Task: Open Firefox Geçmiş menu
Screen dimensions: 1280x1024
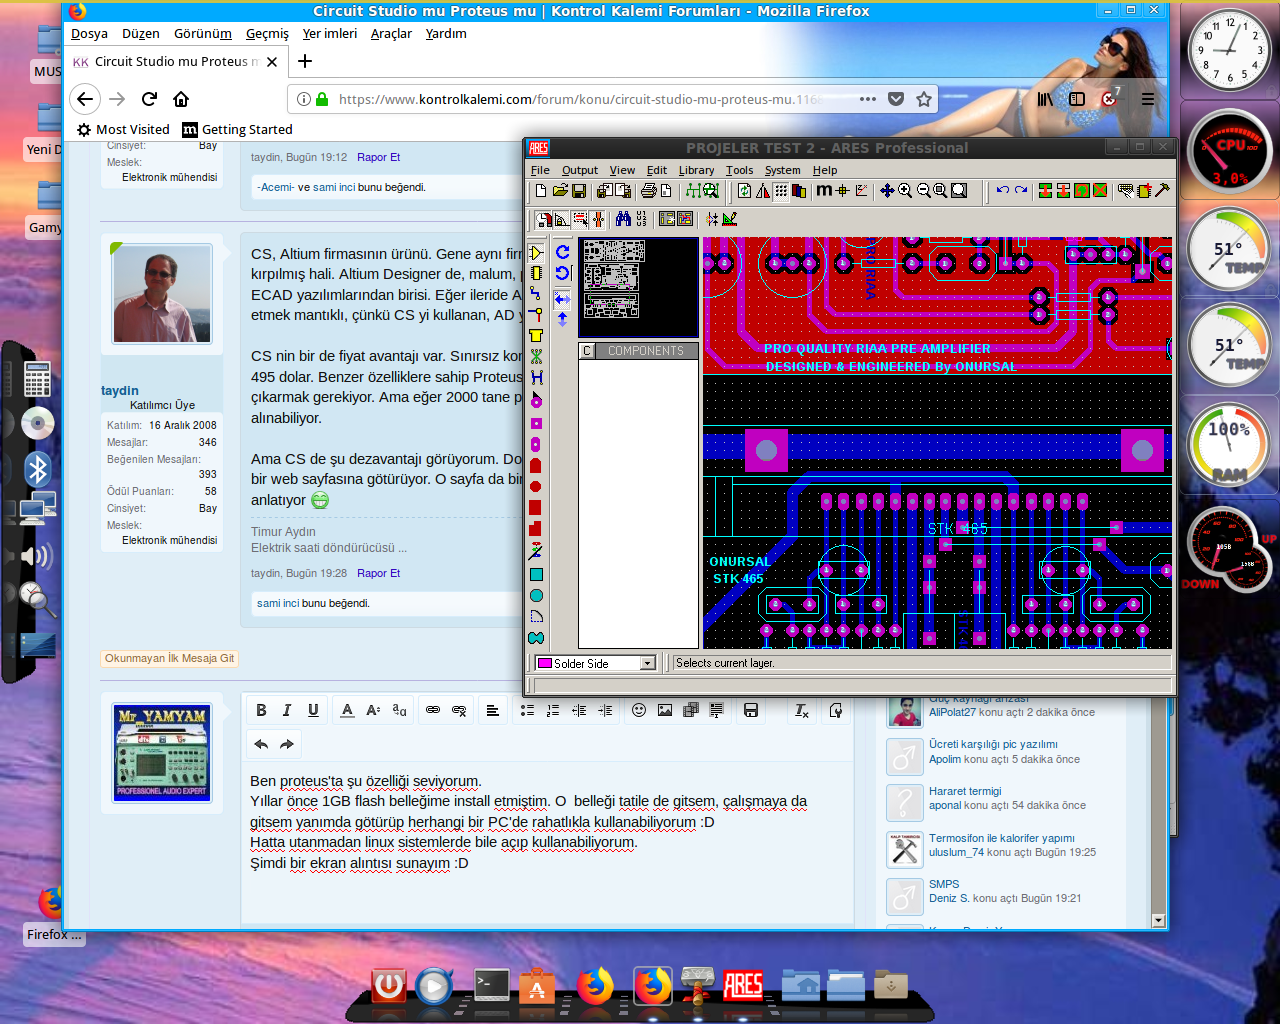Action: (x=267, y=33)
